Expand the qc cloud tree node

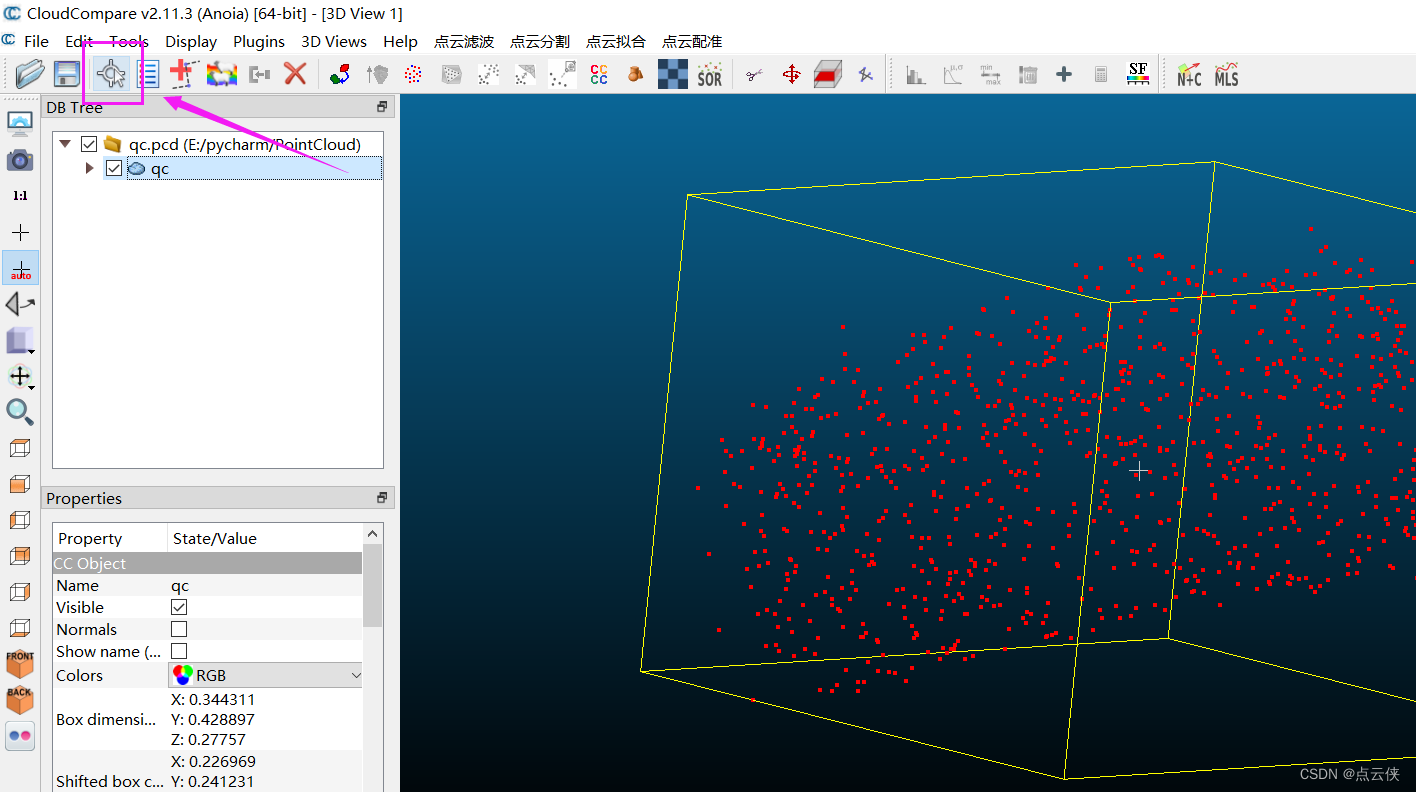89,168
